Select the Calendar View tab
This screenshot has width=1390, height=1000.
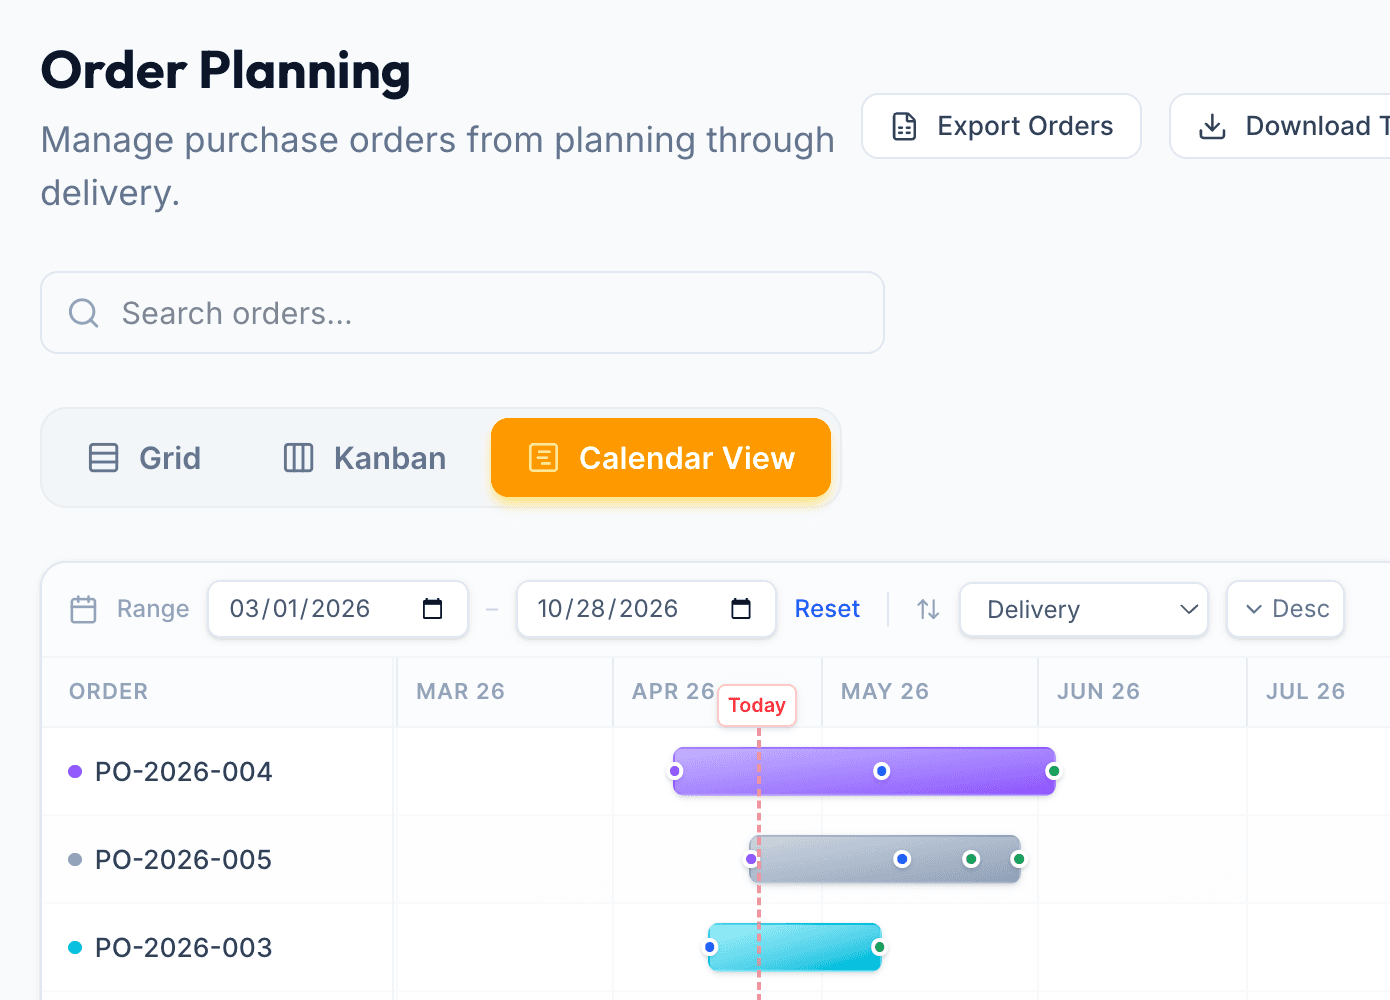[661, 458]
